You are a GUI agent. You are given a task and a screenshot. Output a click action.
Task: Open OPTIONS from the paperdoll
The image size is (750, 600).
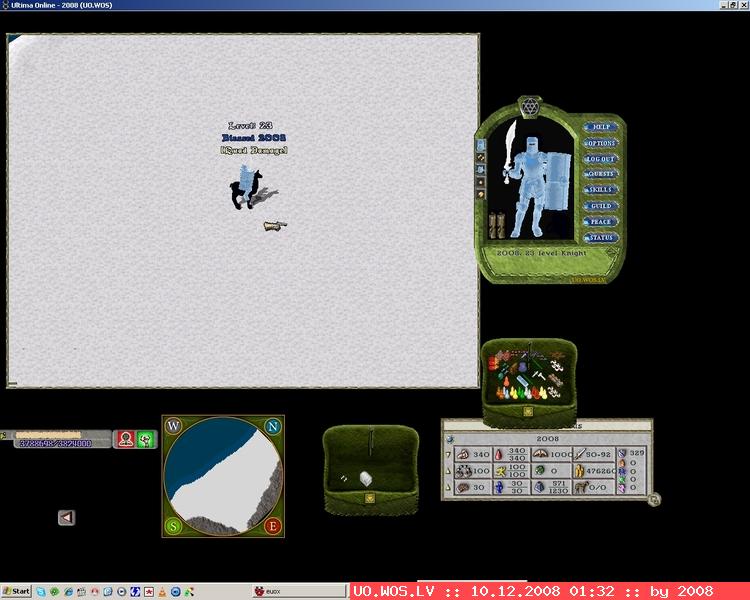tap(601, 143)
